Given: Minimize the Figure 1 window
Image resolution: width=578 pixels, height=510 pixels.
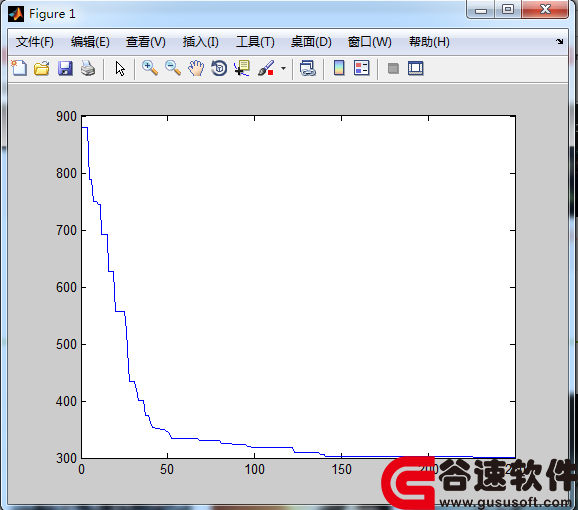Looking at the screenshot, I should [480, 9].
